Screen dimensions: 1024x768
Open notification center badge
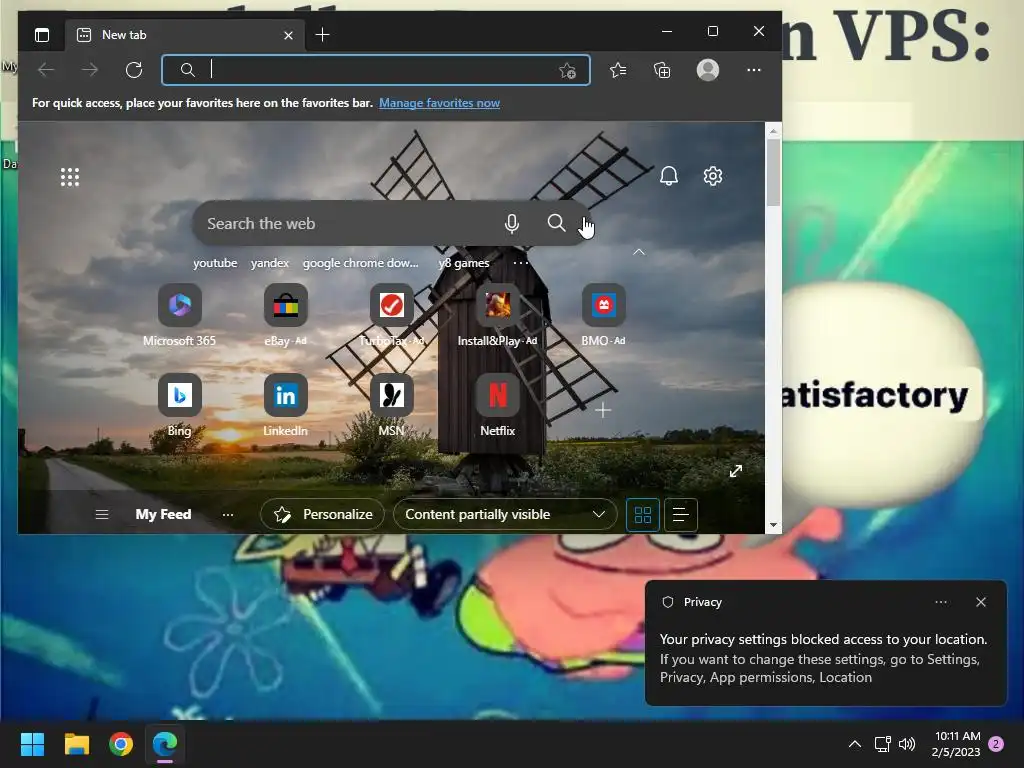pos(996,744)
